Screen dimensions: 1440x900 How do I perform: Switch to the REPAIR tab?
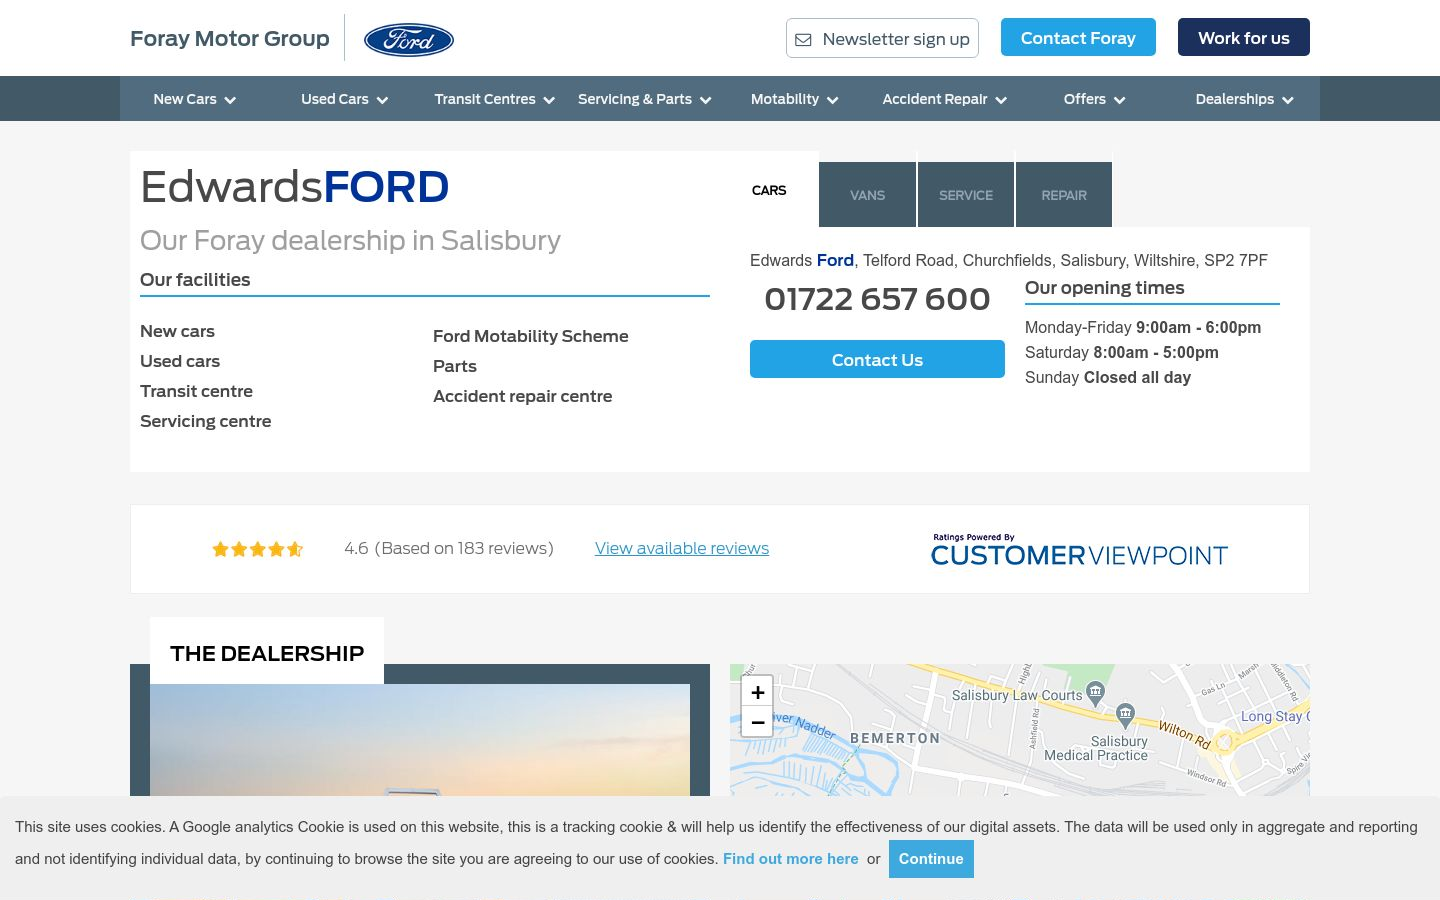point(1064,195)
